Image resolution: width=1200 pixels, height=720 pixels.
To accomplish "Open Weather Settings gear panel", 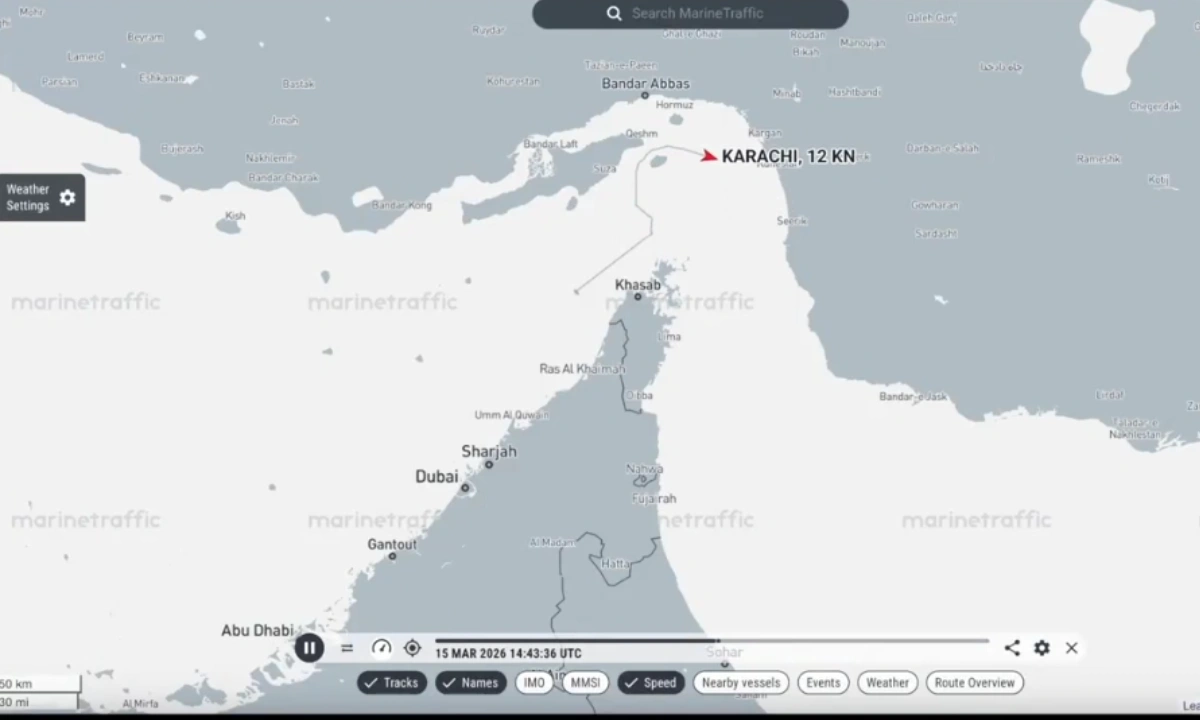I will 67,197.
